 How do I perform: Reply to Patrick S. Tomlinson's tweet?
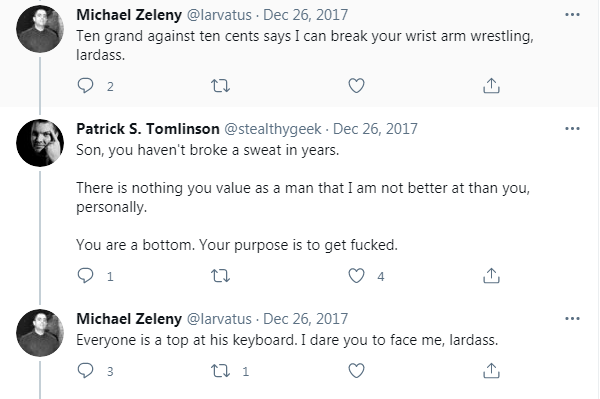point(85,275)
